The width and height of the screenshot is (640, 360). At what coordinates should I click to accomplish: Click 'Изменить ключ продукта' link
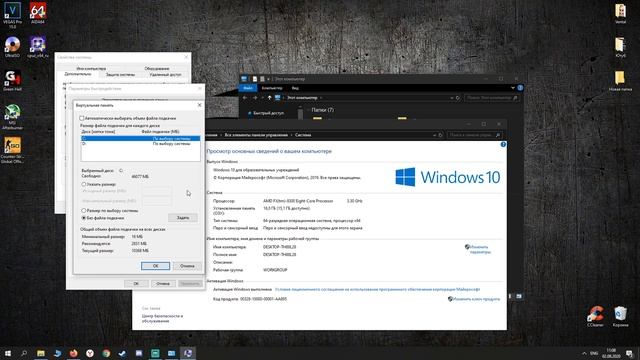(476, 299)
